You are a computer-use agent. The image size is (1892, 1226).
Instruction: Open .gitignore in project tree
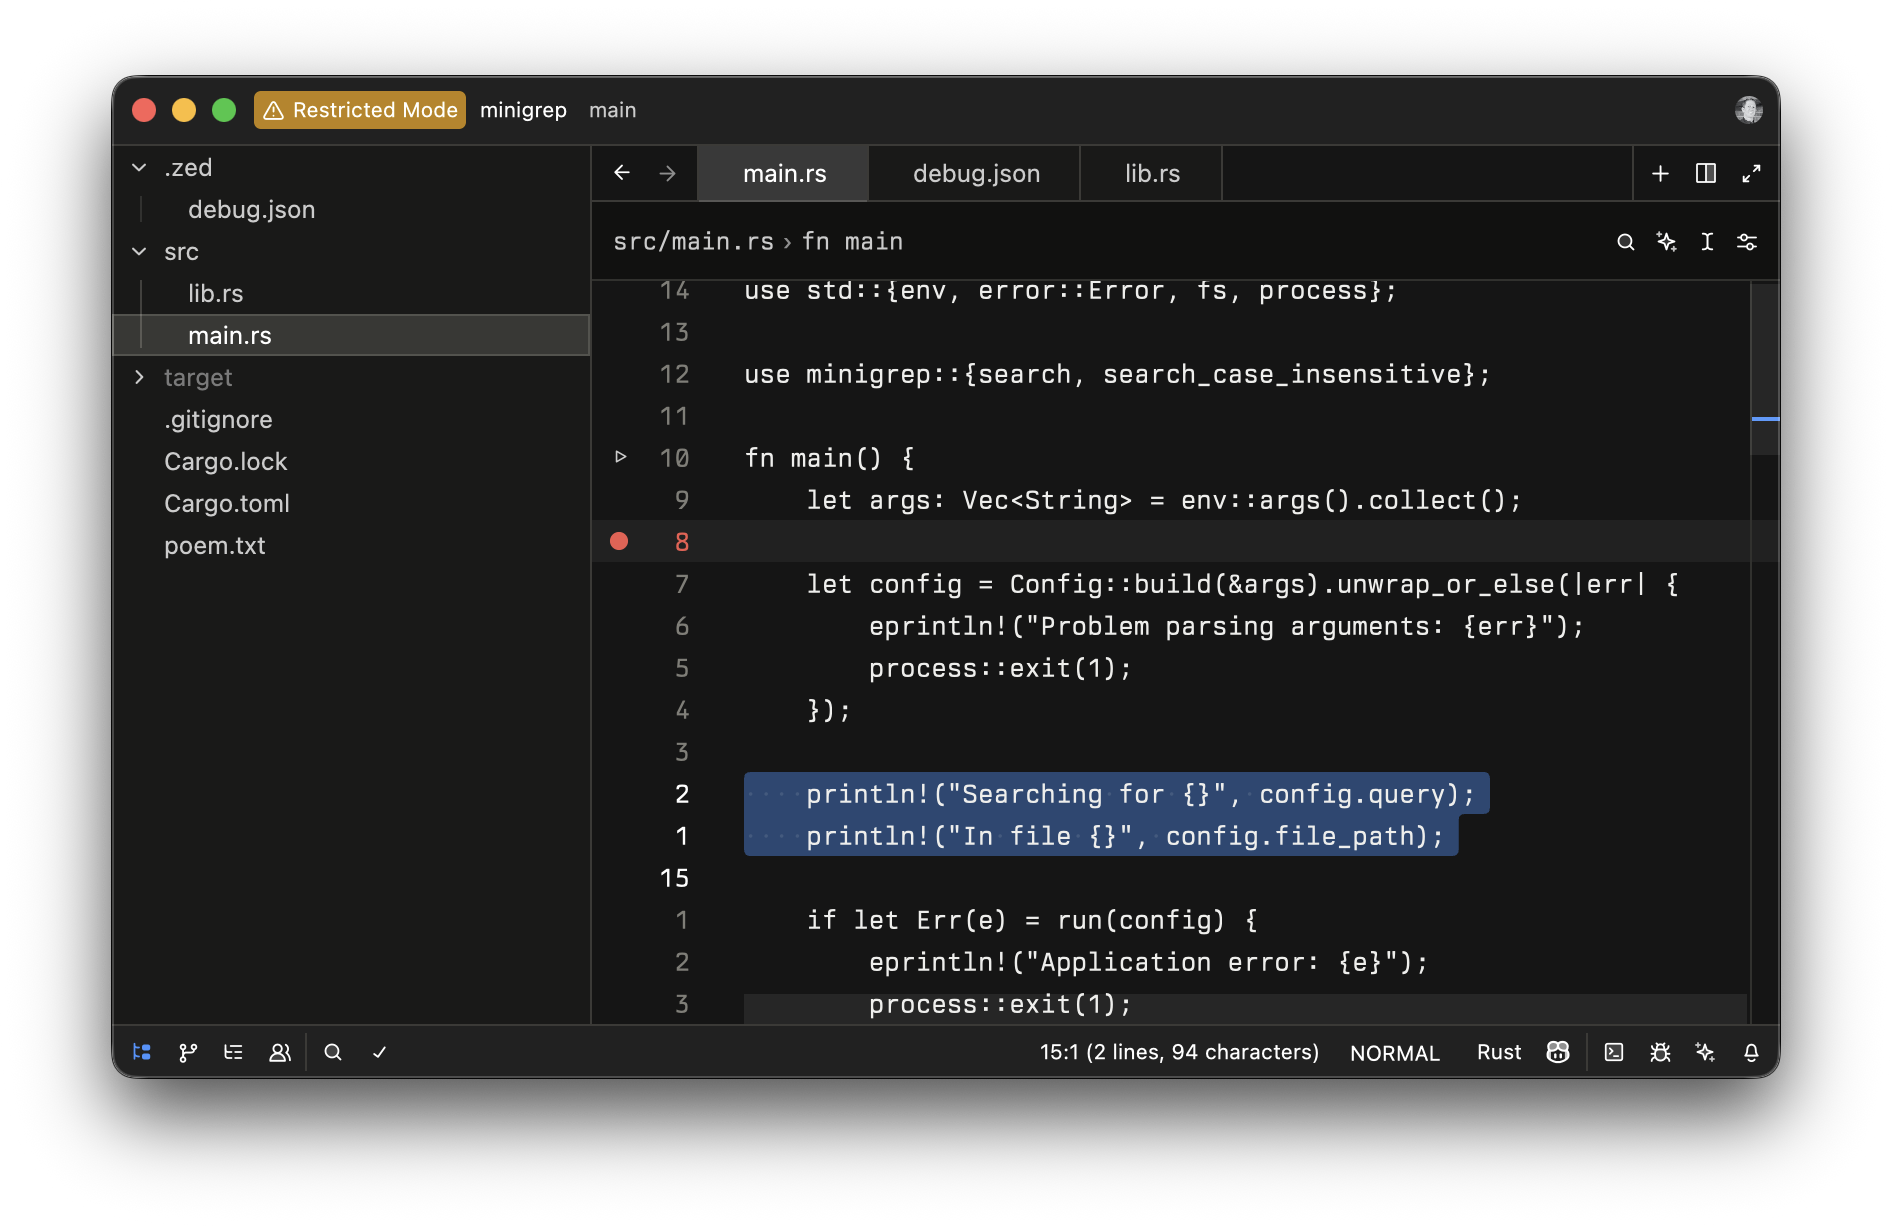coord(352,419)
